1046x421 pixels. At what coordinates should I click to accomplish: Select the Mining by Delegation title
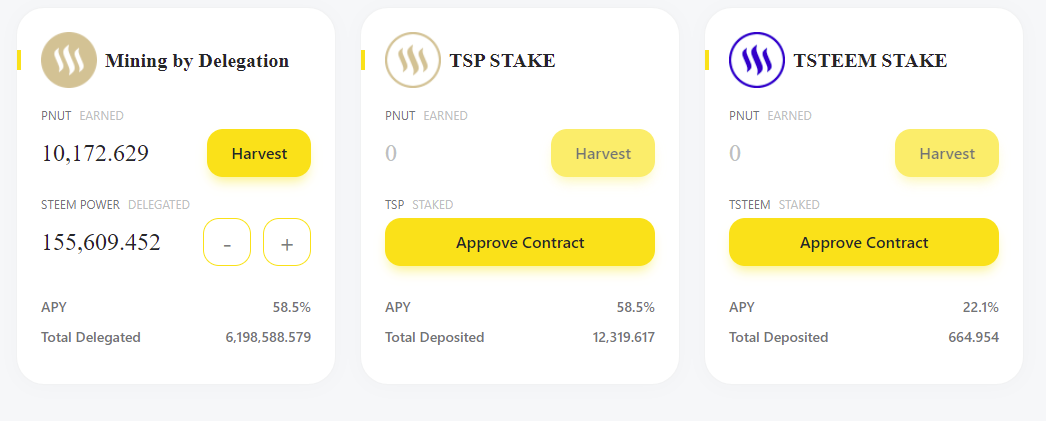point(197,61)
